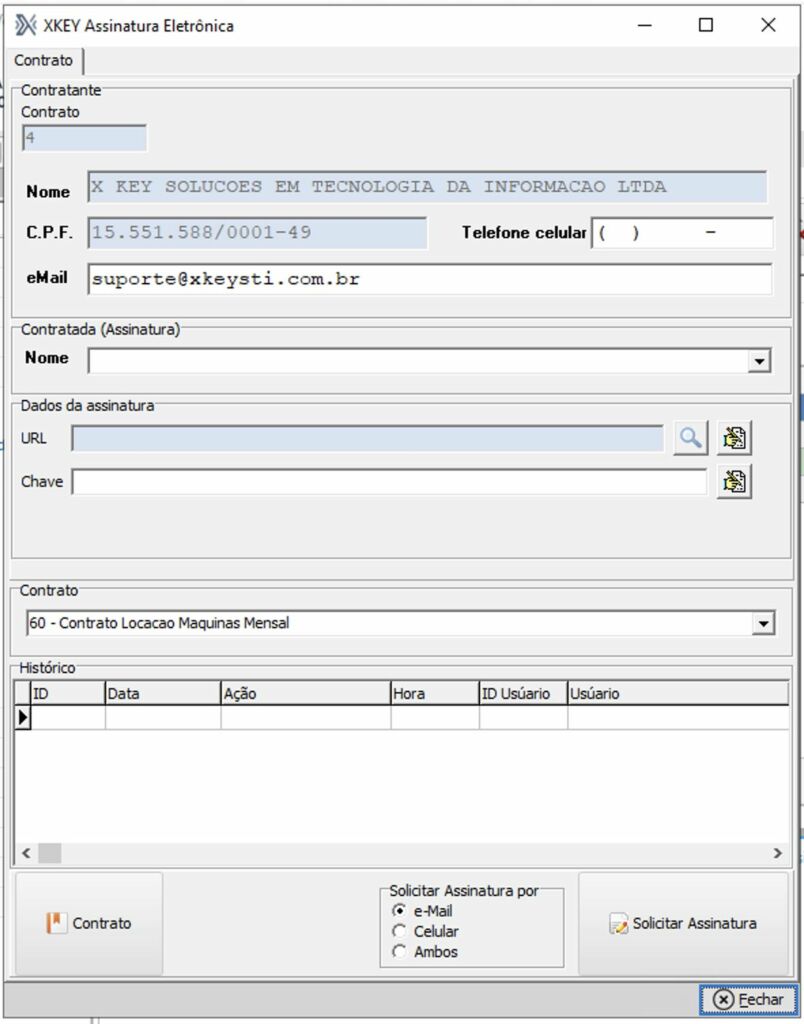Screen dimensions: 804x1024
Task: Click the Contrato button with bookmark icon
Action: pyautogui.click(x=89, y=923)
